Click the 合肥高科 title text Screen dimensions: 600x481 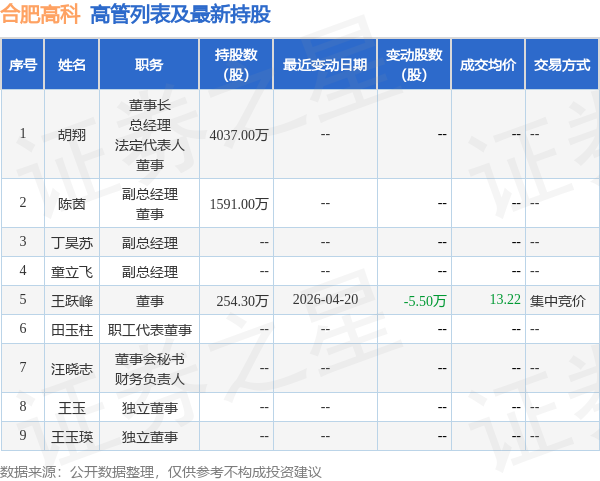(x=40, y=15)
